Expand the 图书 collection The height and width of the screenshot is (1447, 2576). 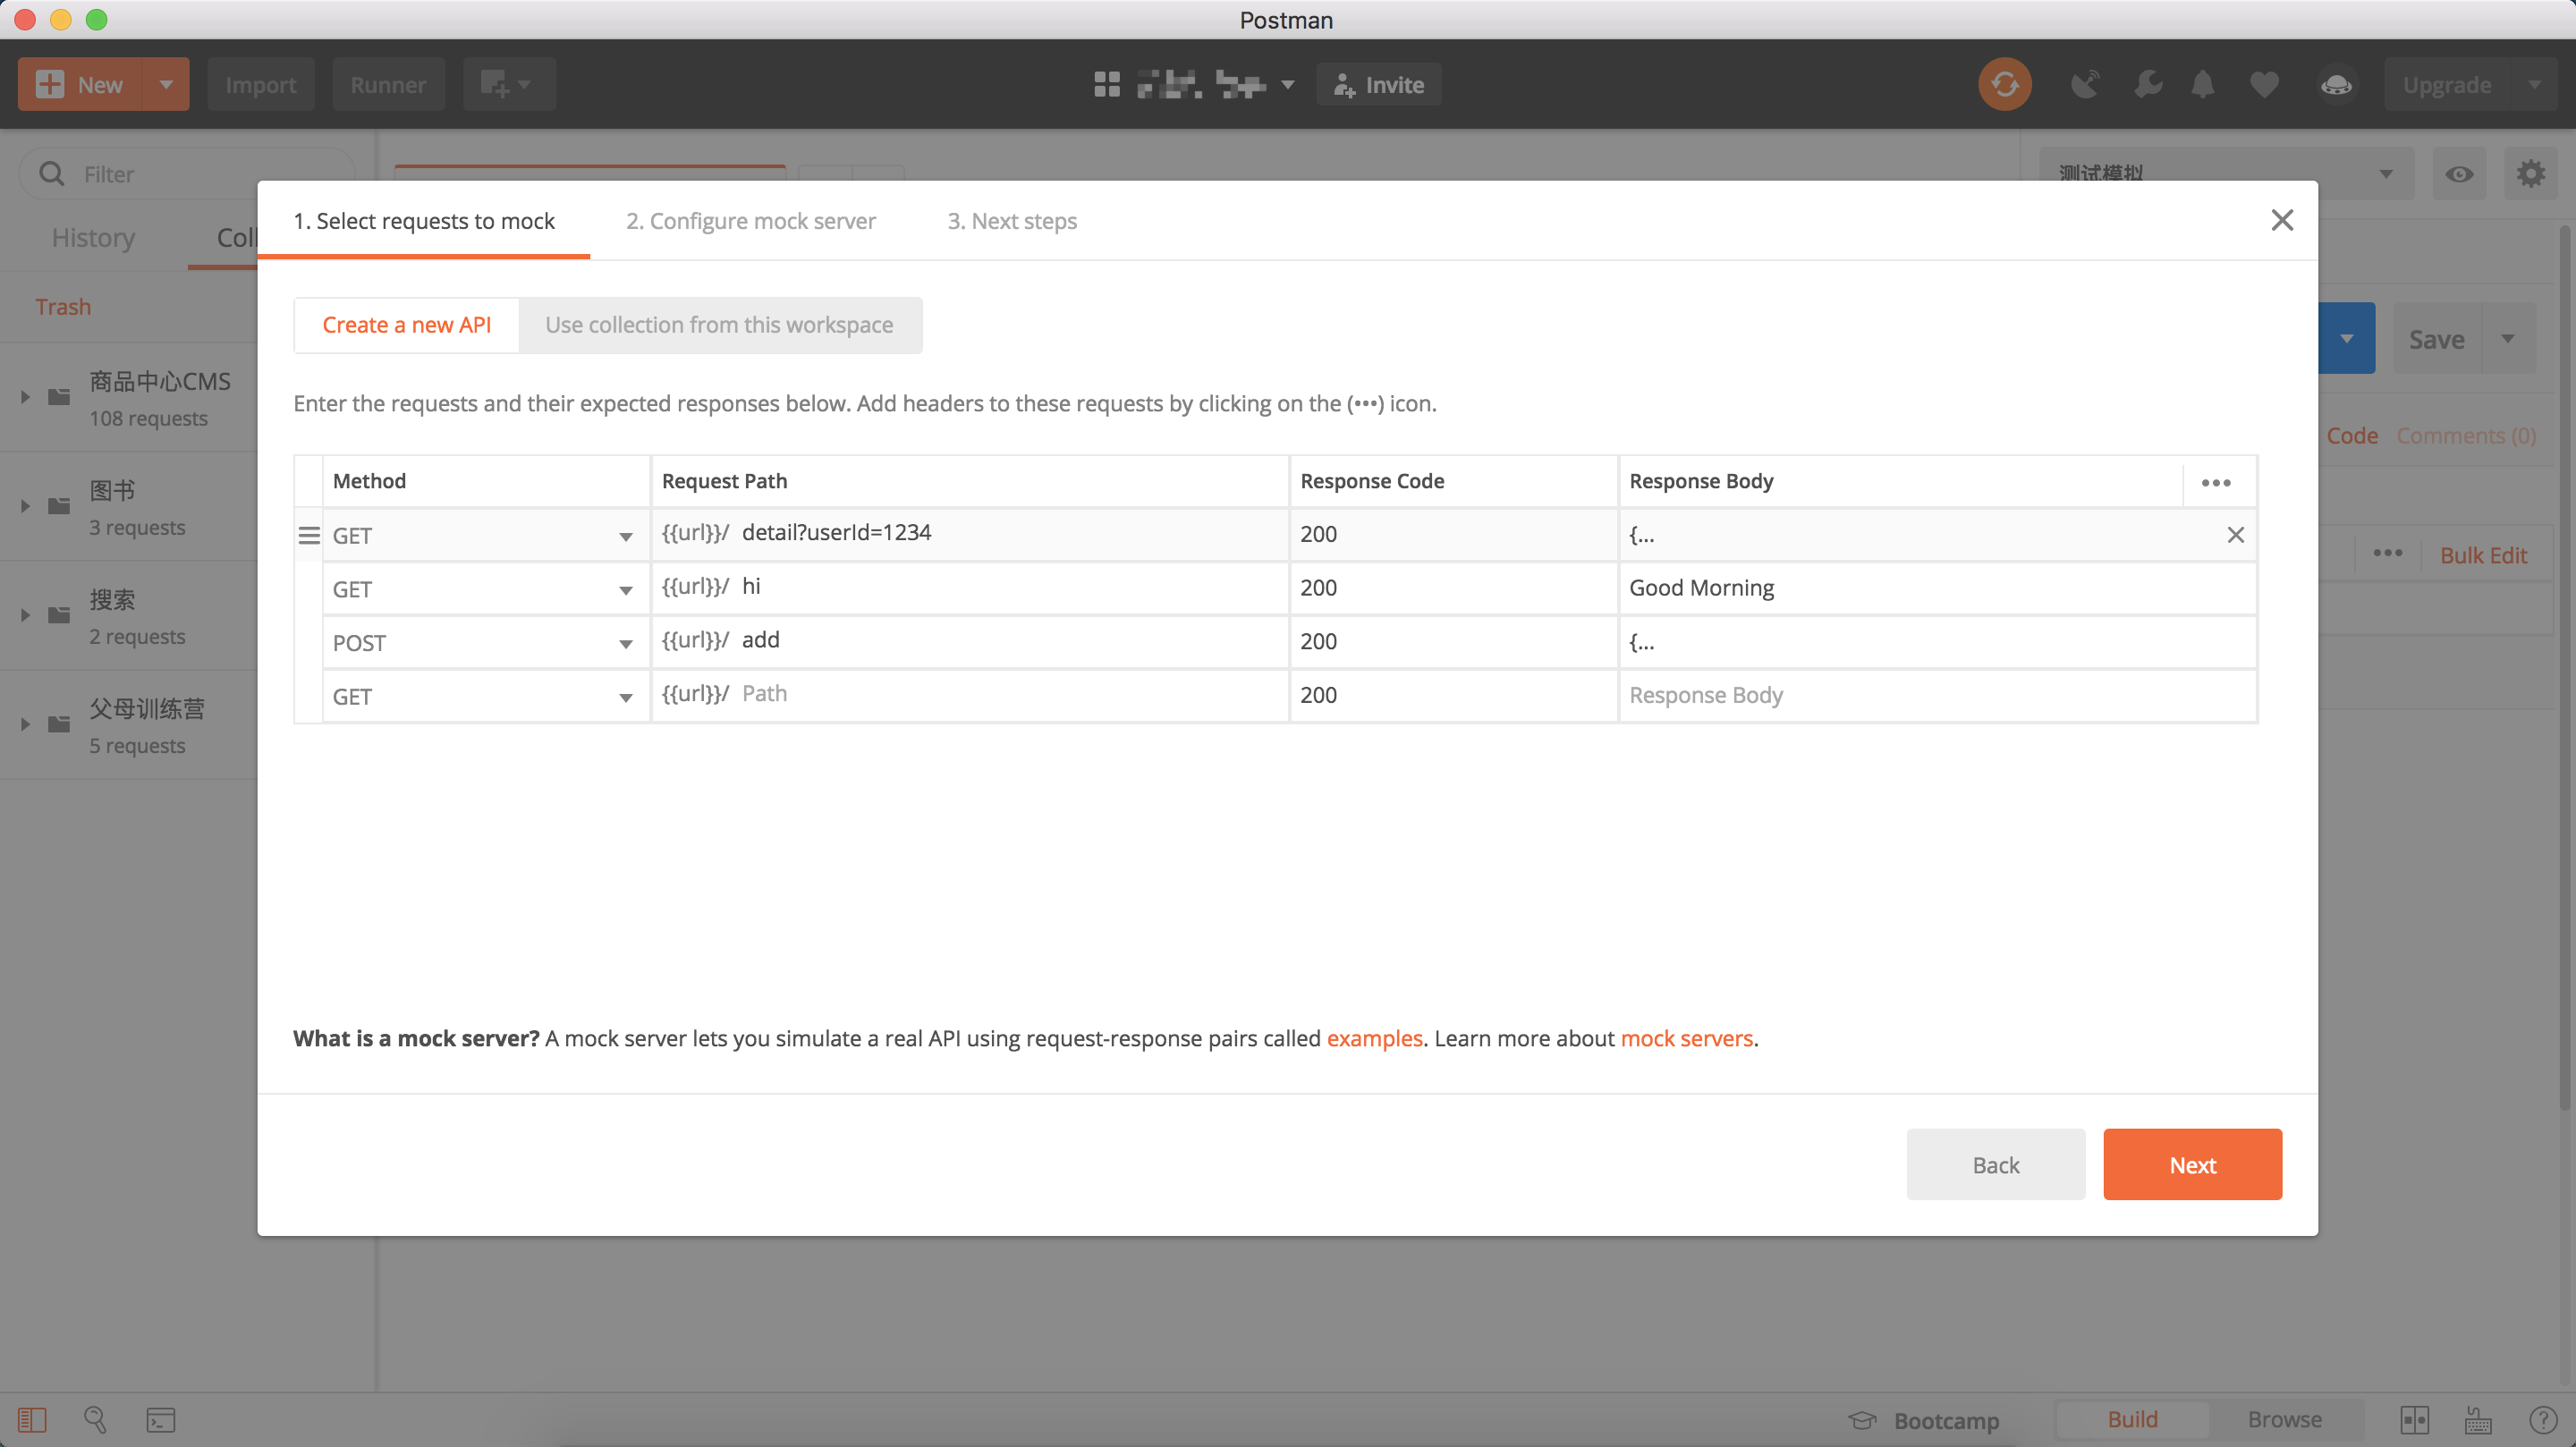[x=25, y=507]
